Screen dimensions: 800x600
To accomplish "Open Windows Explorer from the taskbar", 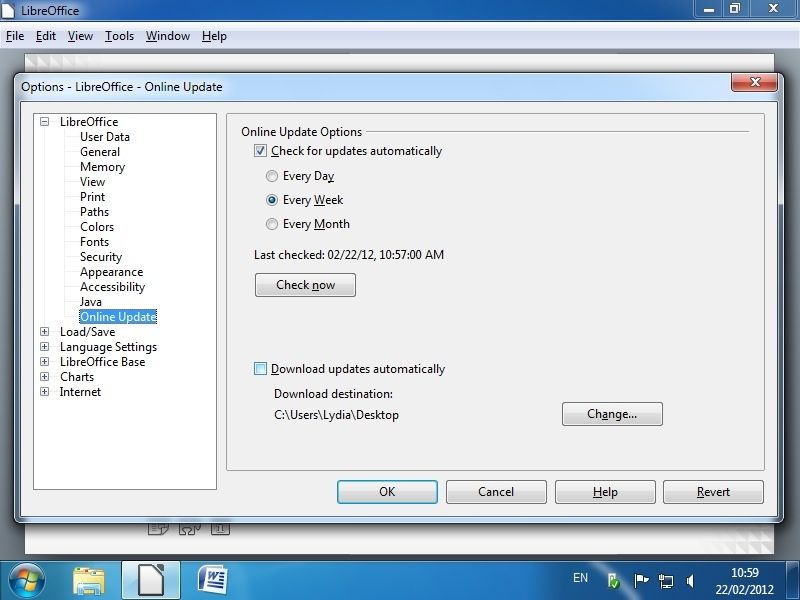I will tap(89, 581).
